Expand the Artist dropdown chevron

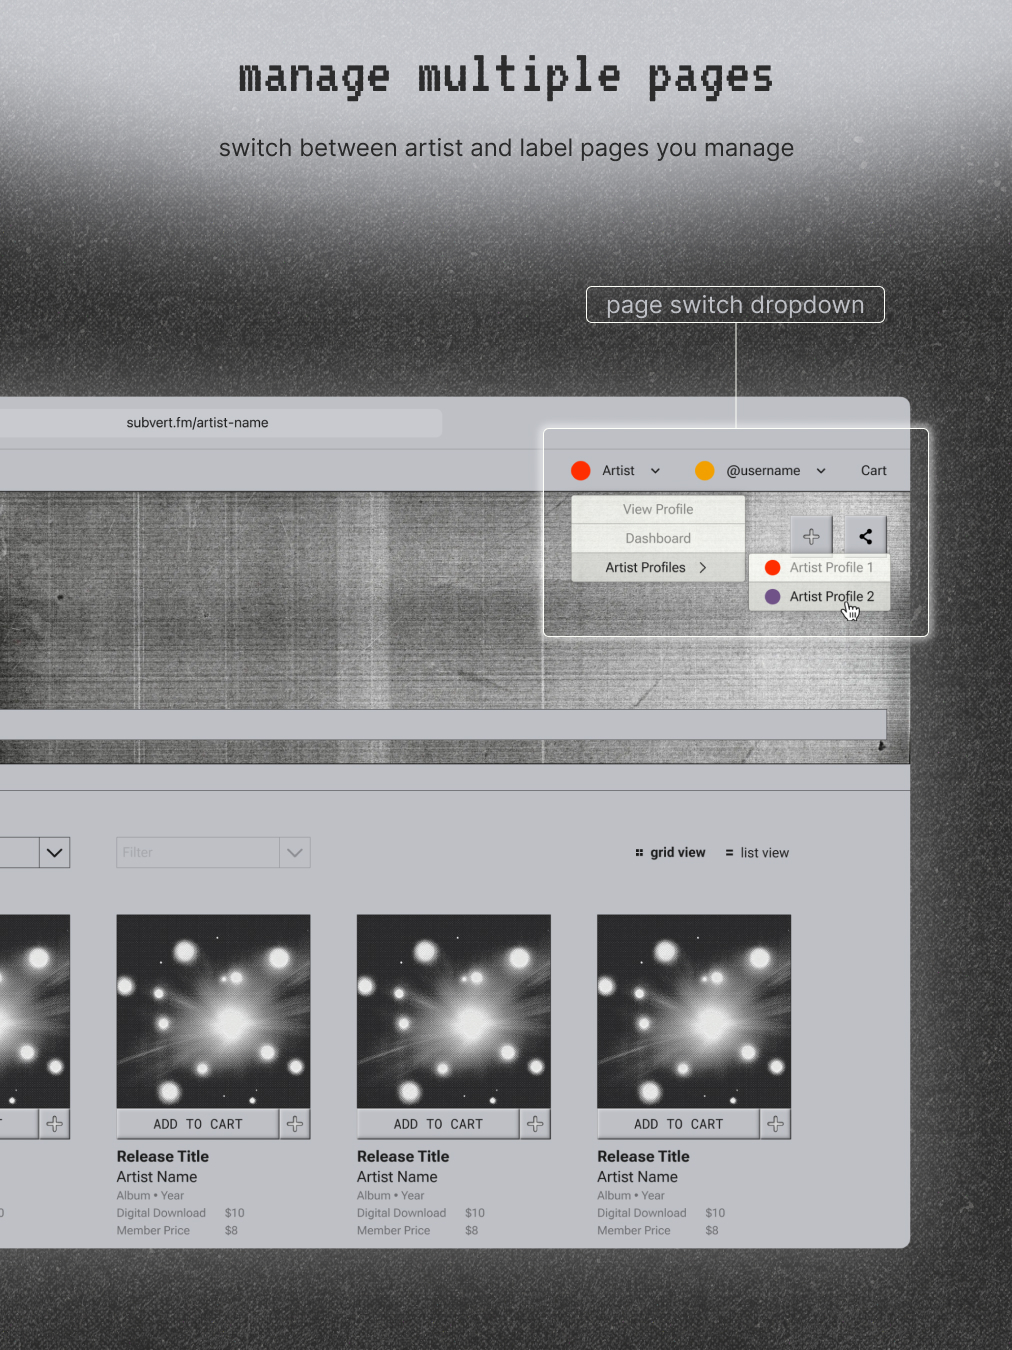(655, 471)
